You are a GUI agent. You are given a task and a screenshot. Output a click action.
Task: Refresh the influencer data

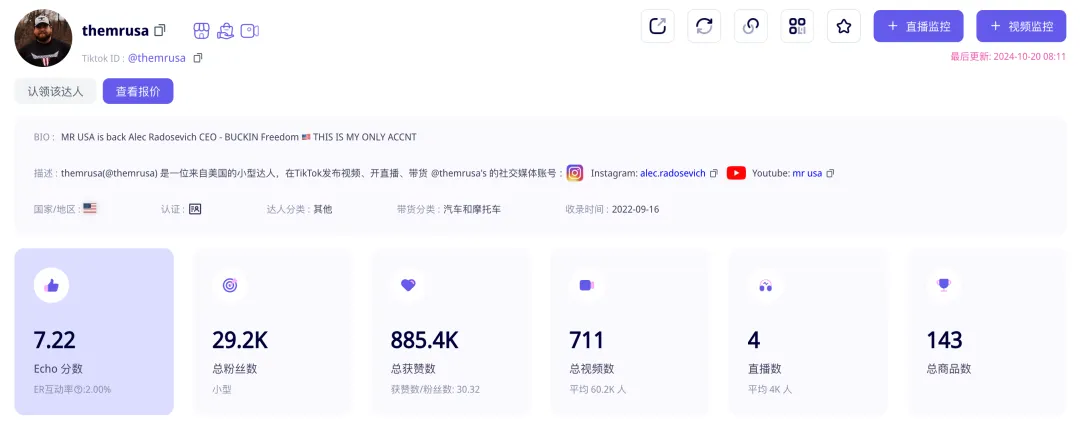coord(704,26)
